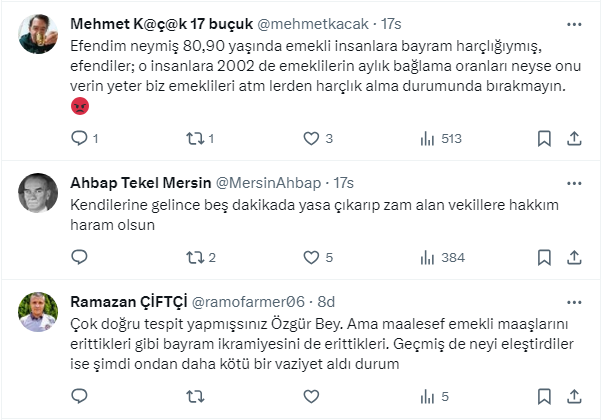View analytics of tweet with 513 views
Image resolution: width=607 pixels, height=420 pixels.
click(x=427, y=139)
